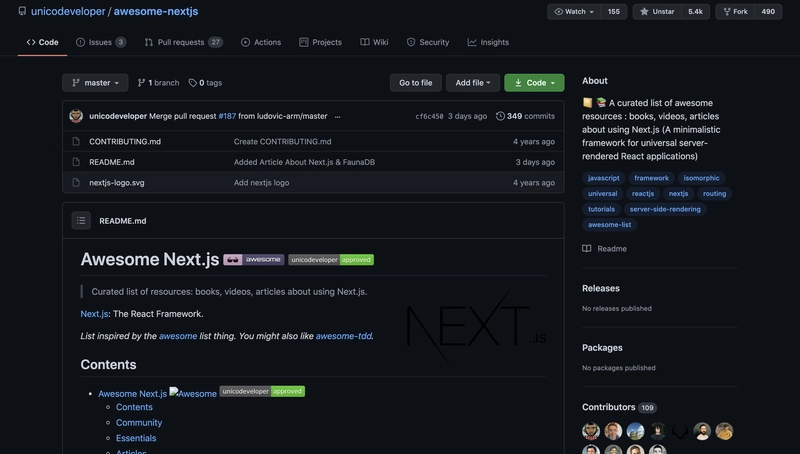Select the routing topic tag
This screenshot has width=800, height=454.
[x=714, y=193]
